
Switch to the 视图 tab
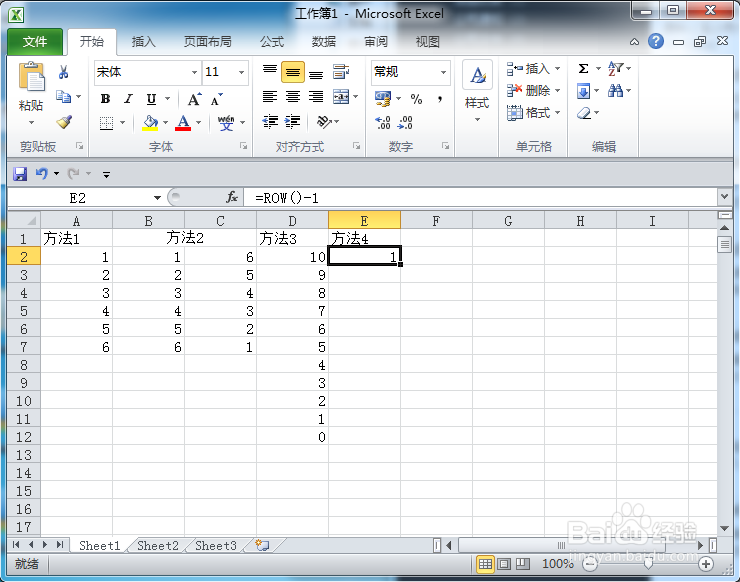(428, 42)
